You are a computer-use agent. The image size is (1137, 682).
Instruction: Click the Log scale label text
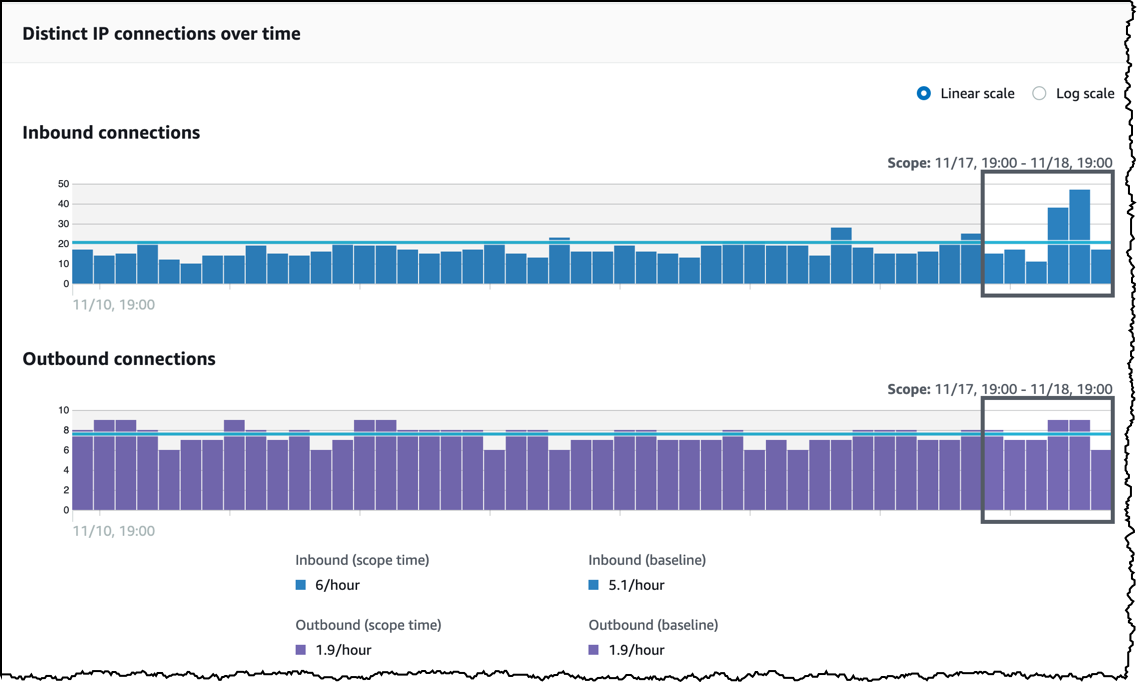pos(1085,93)
